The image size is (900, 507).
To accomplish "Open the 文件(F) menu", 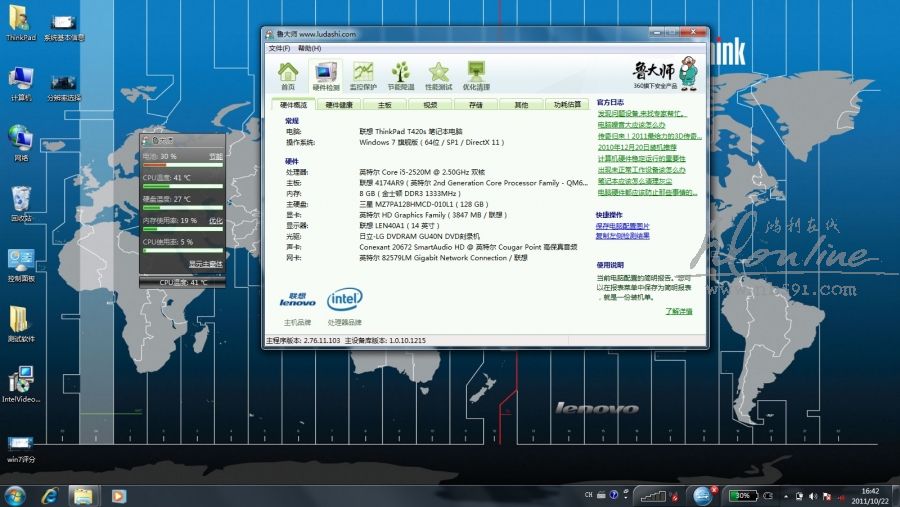I will (279, 48).
